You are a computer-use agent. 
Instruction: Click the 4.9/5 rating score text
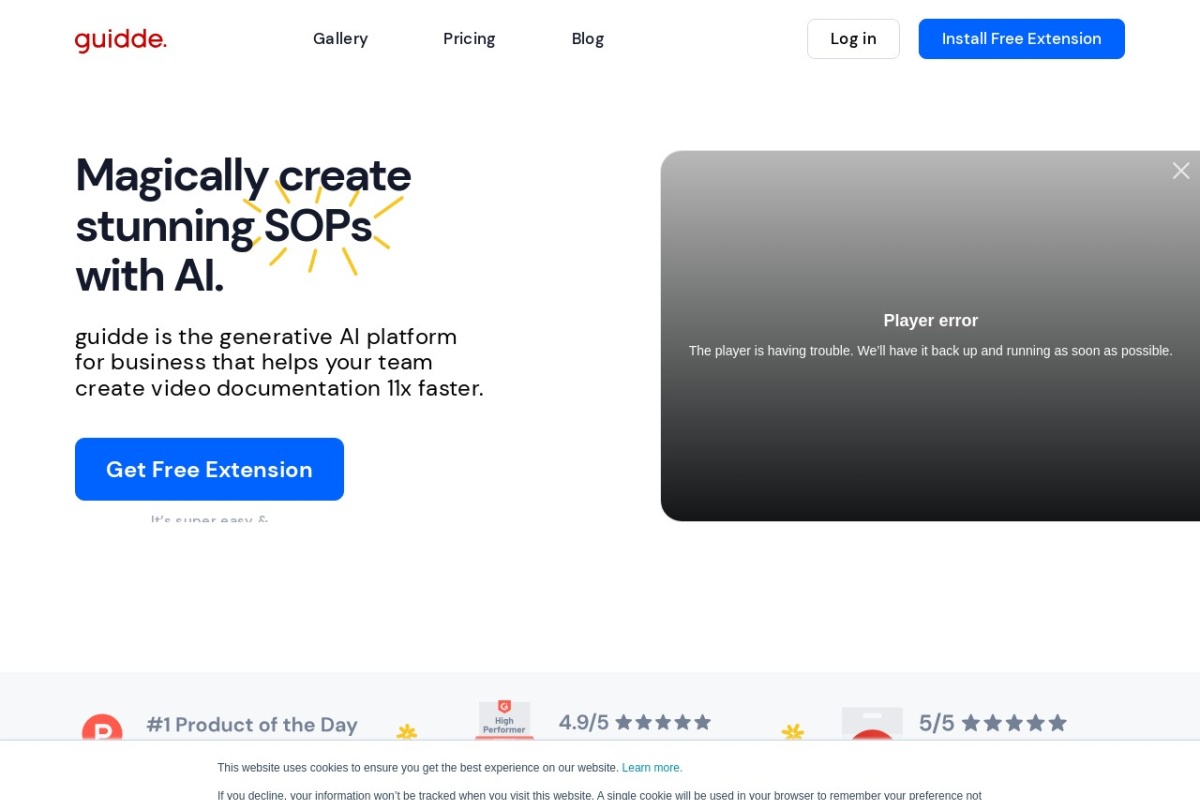point(583,722)
